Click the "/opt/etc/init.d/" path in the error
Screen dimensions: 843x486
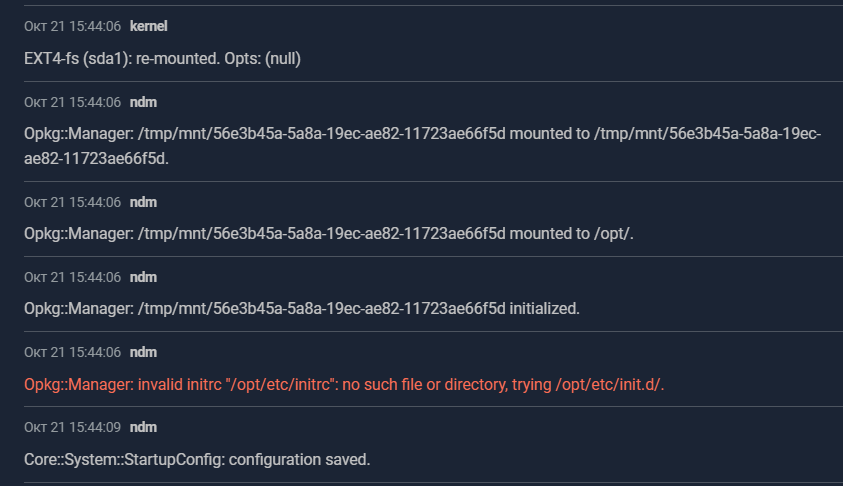[x=607, y=384]
